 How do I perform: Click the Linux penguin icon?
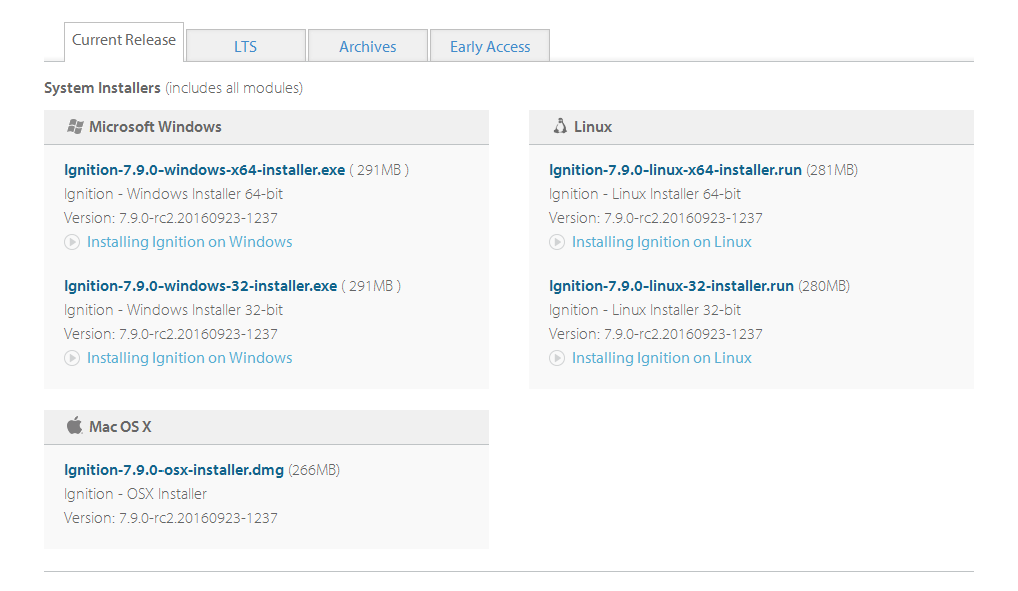[x=560, y=127]
